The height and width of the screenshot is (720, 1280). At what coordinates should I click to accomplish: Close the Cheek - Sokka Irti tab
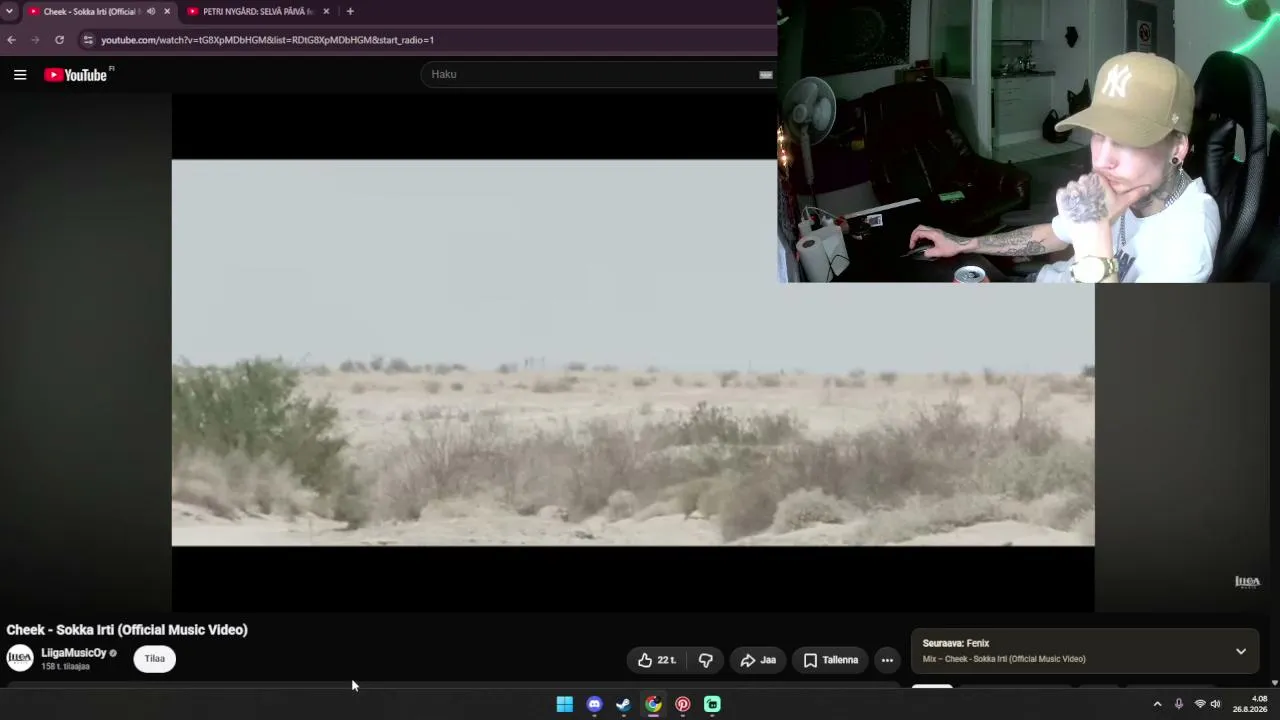click(x=167, y=11)
